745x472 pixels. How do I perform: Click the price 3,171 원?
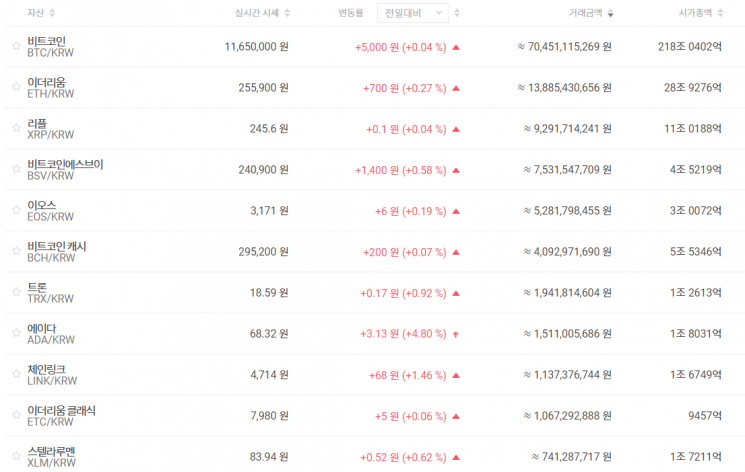click(x=269, y=211)
